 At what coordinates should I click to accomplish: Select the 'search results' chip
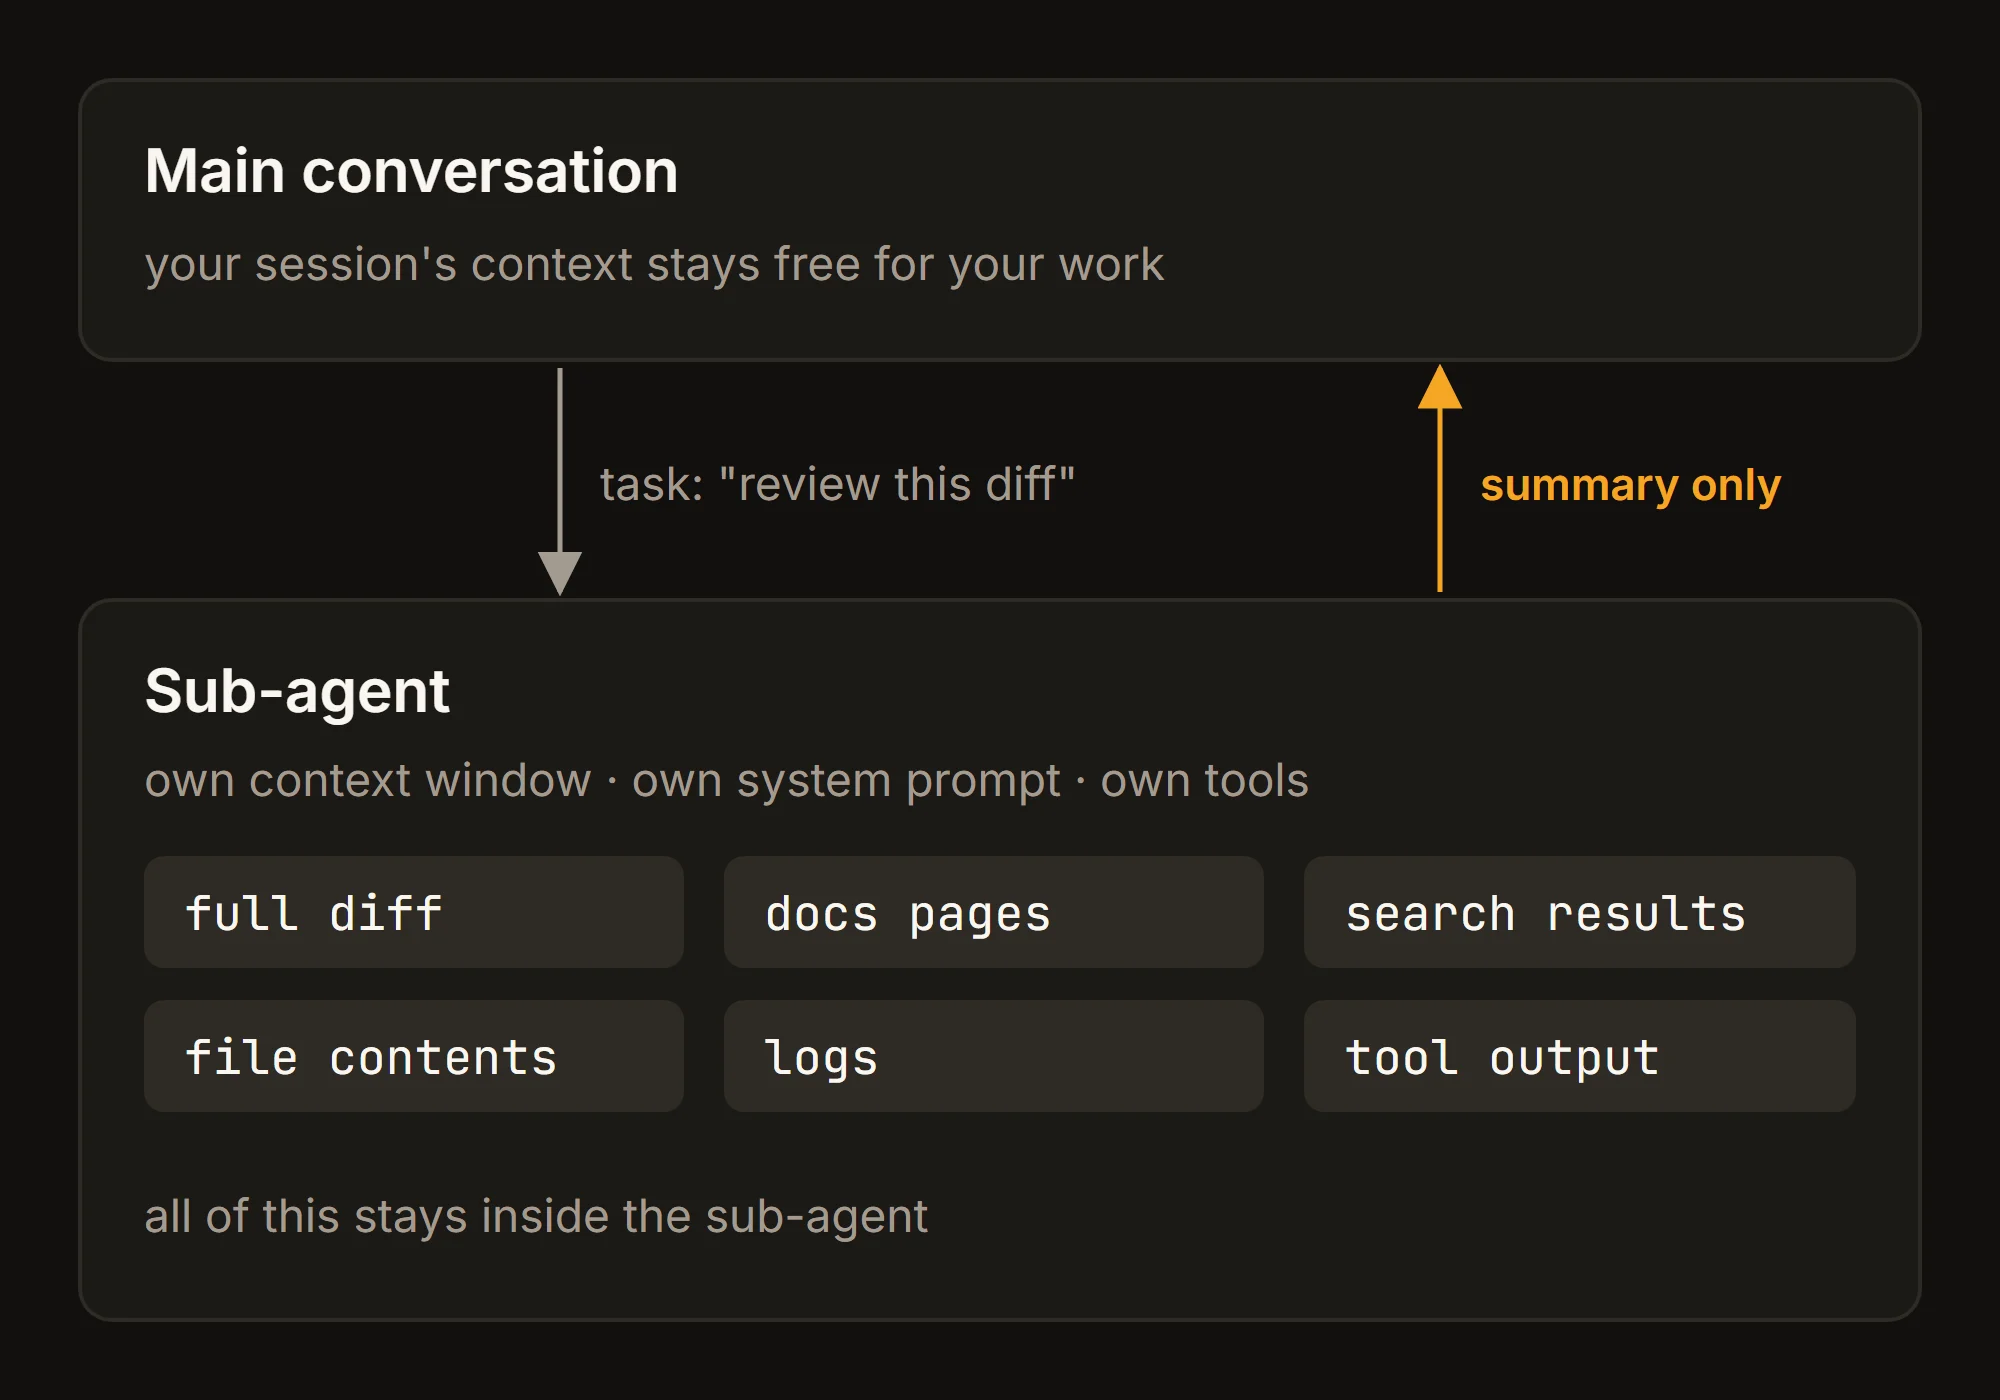[1580, 912]
